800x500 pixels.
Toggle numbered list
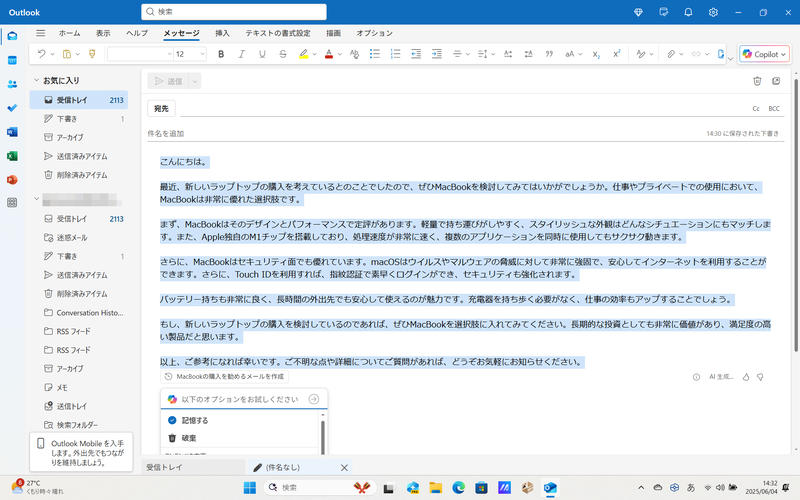click(x=395, y=54)
